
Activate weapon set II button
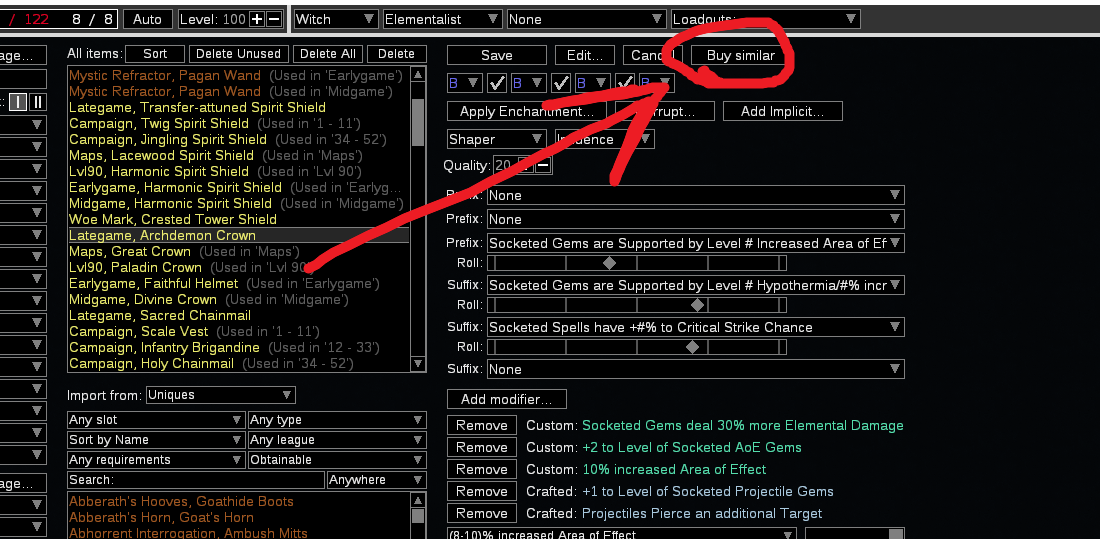click(38, 102)
